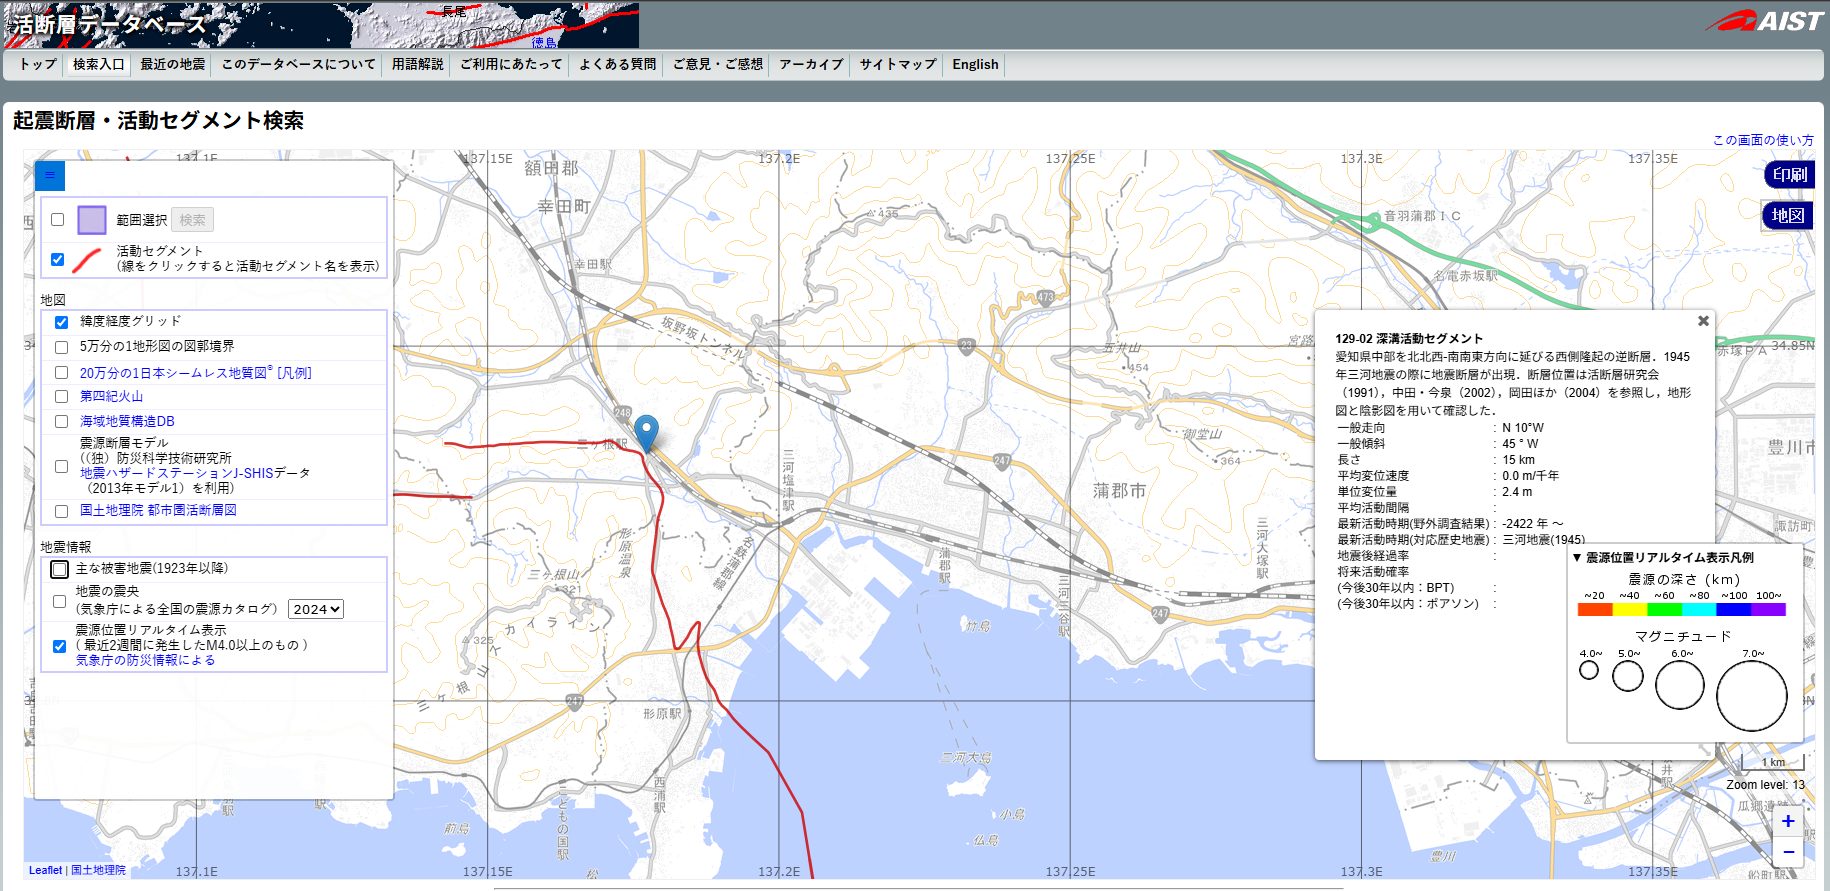Click the AIST logo
The width and height of the screenshot is (1830, 891).
[x=1766, y=21]
